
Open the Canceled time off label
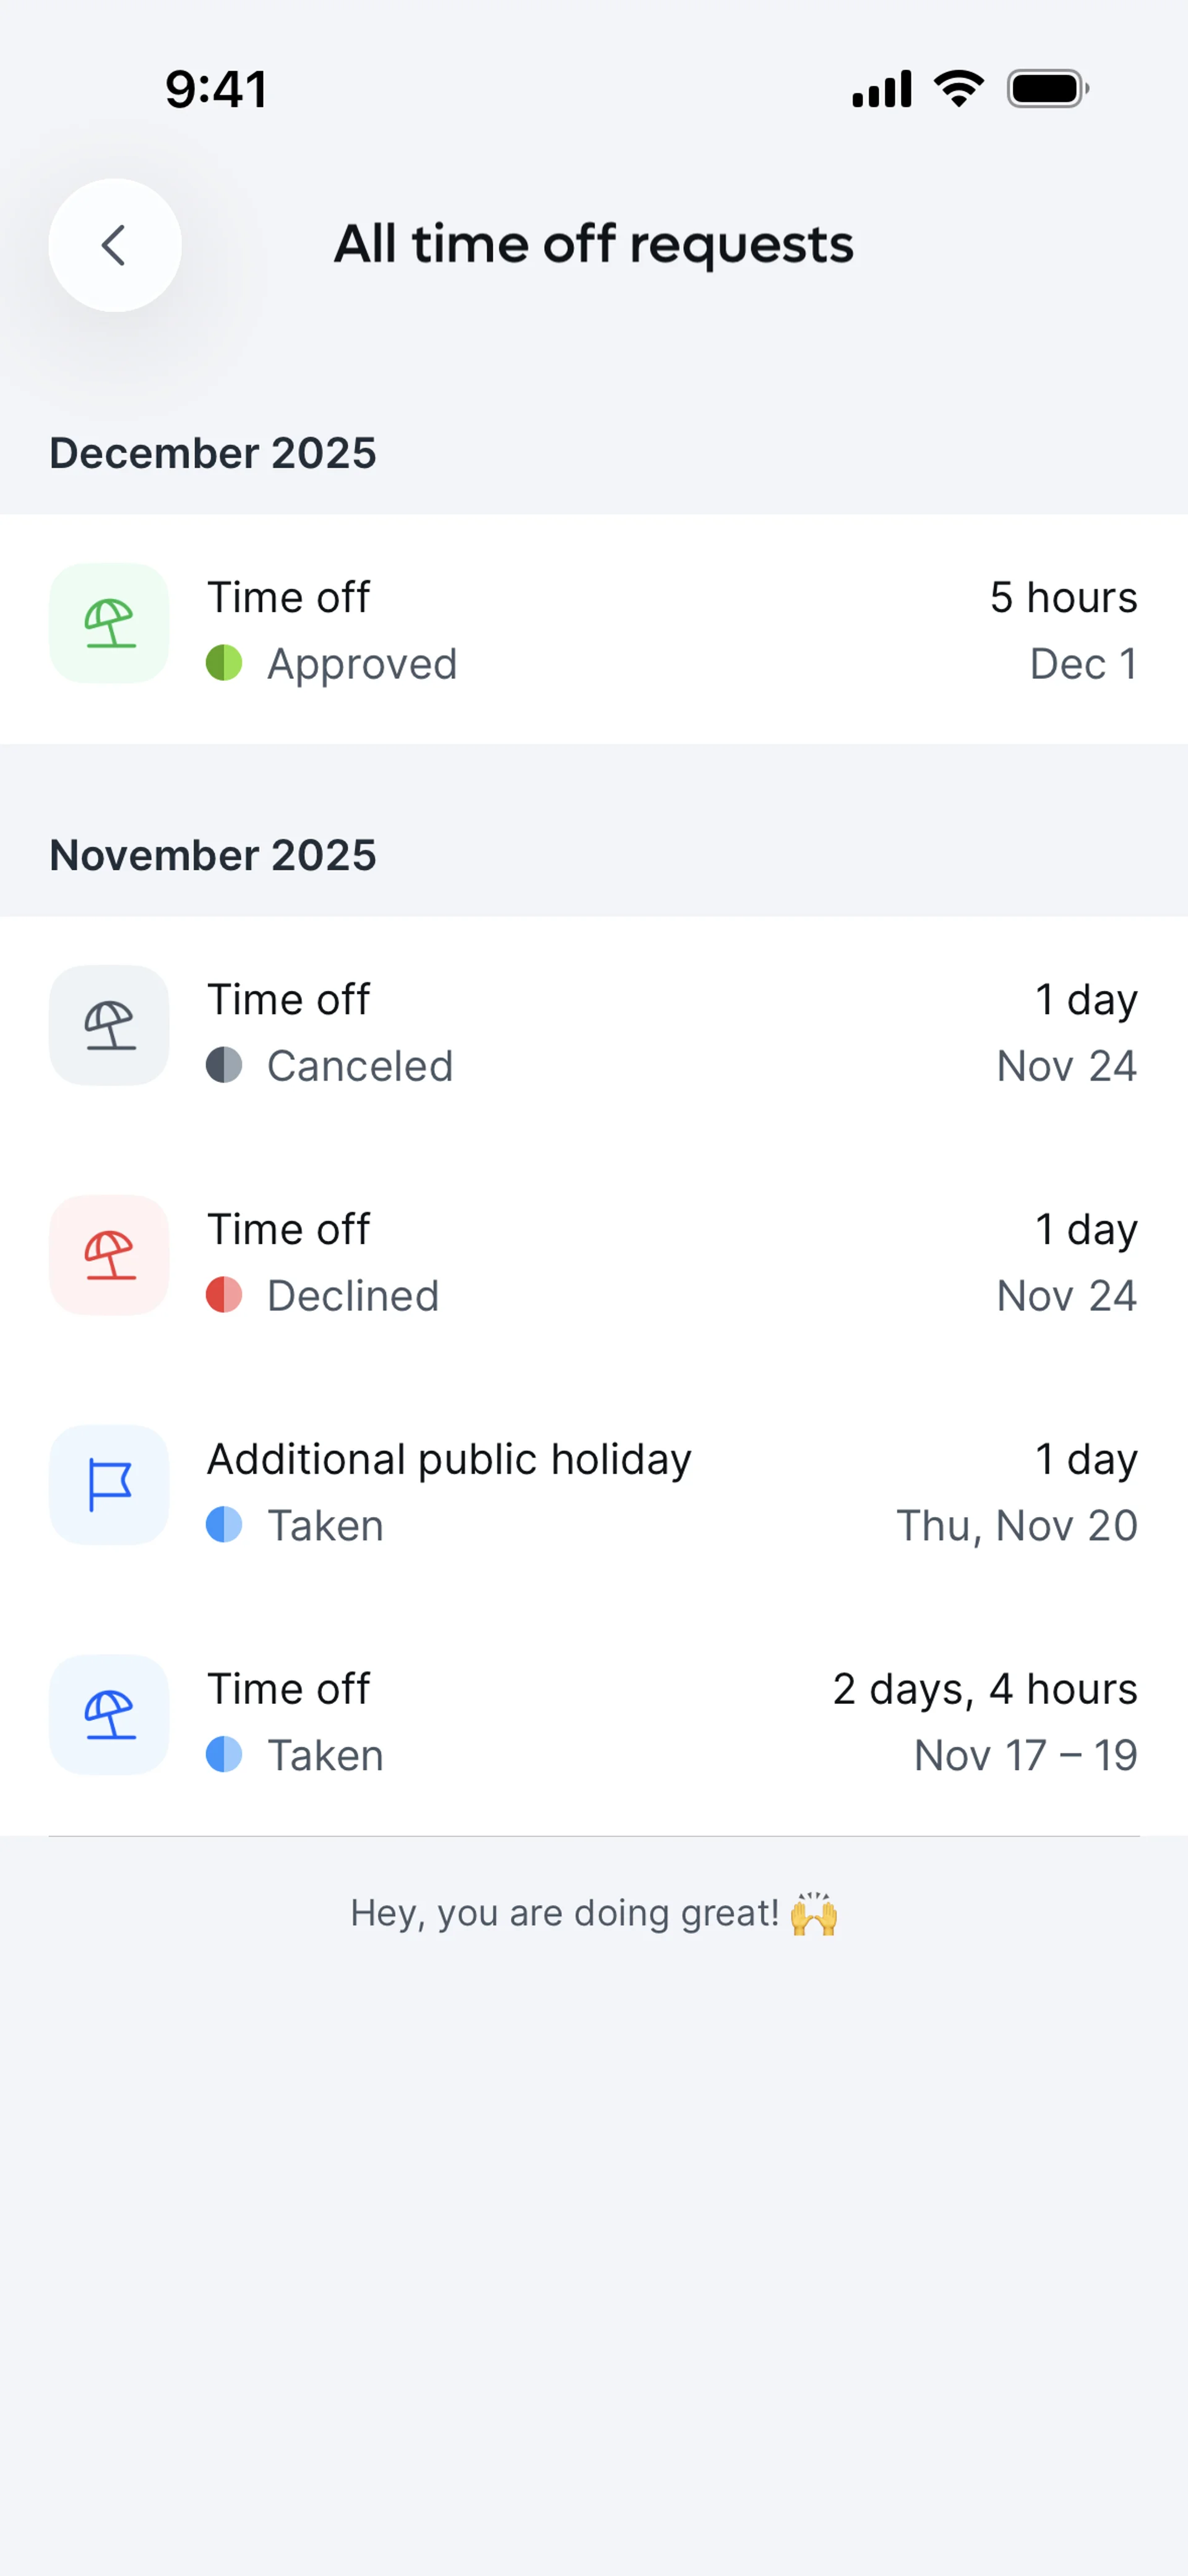(x=360, y=1066)
